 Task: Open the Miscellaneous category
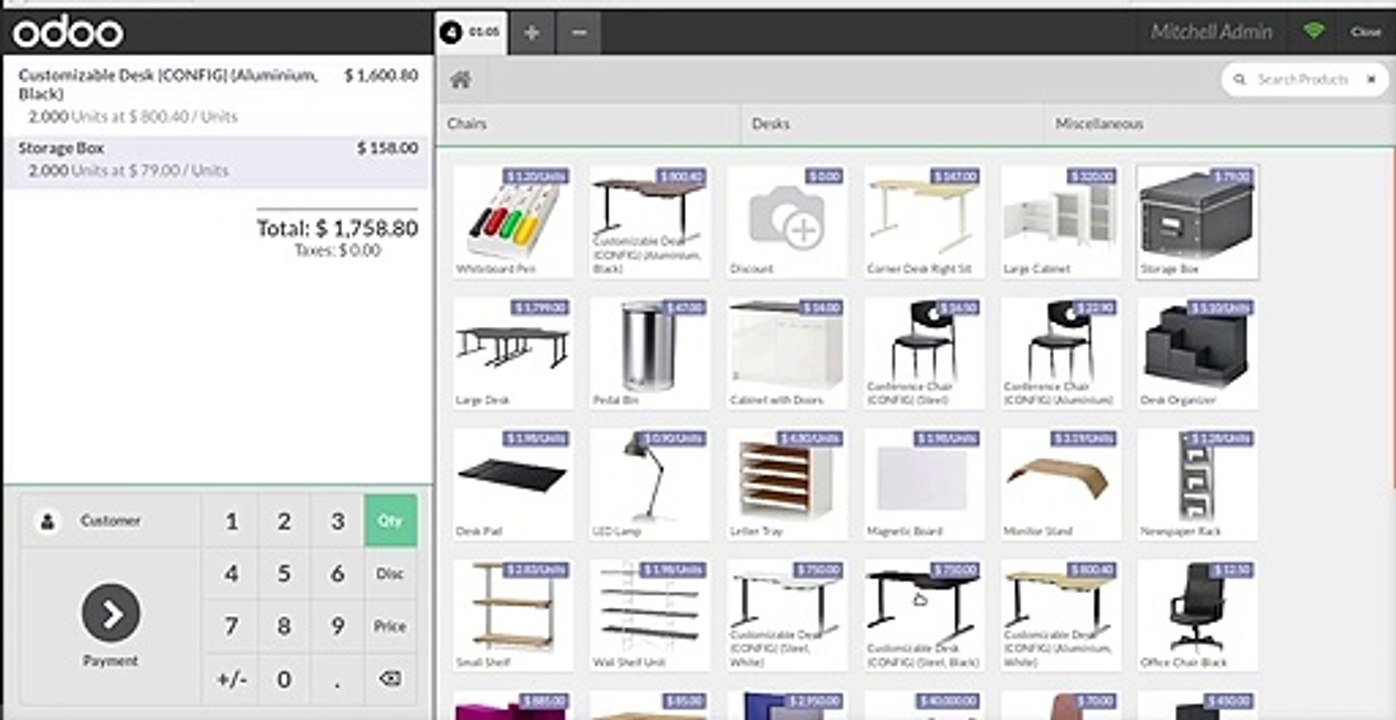[x=1219, y=124]
